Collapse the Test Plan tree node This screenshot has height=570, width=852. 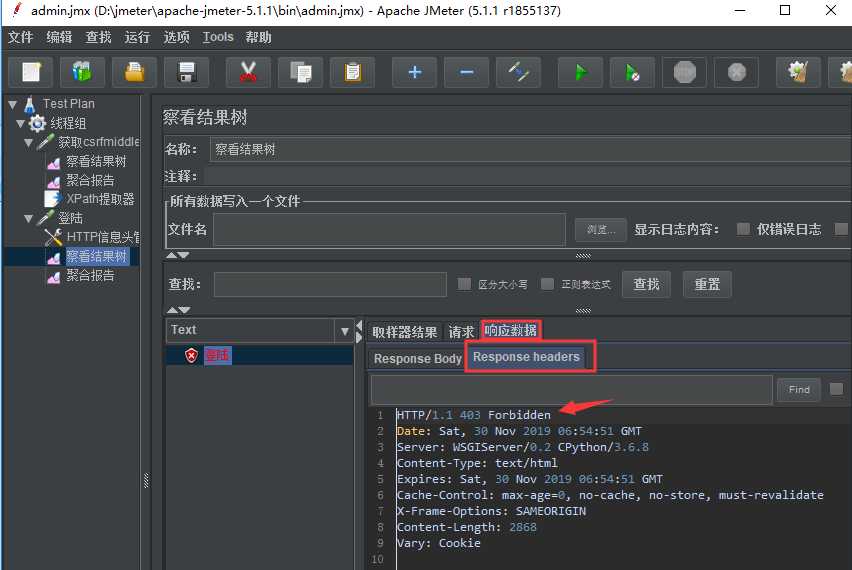[12, 104]
